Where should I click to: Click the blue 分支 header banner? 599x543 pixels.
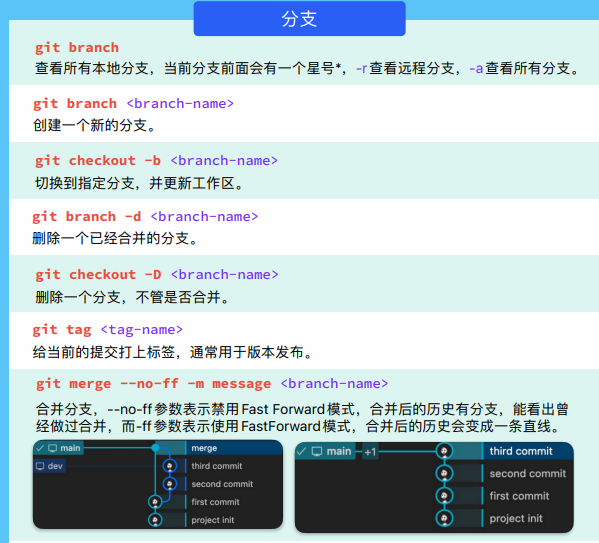(300, 18)
